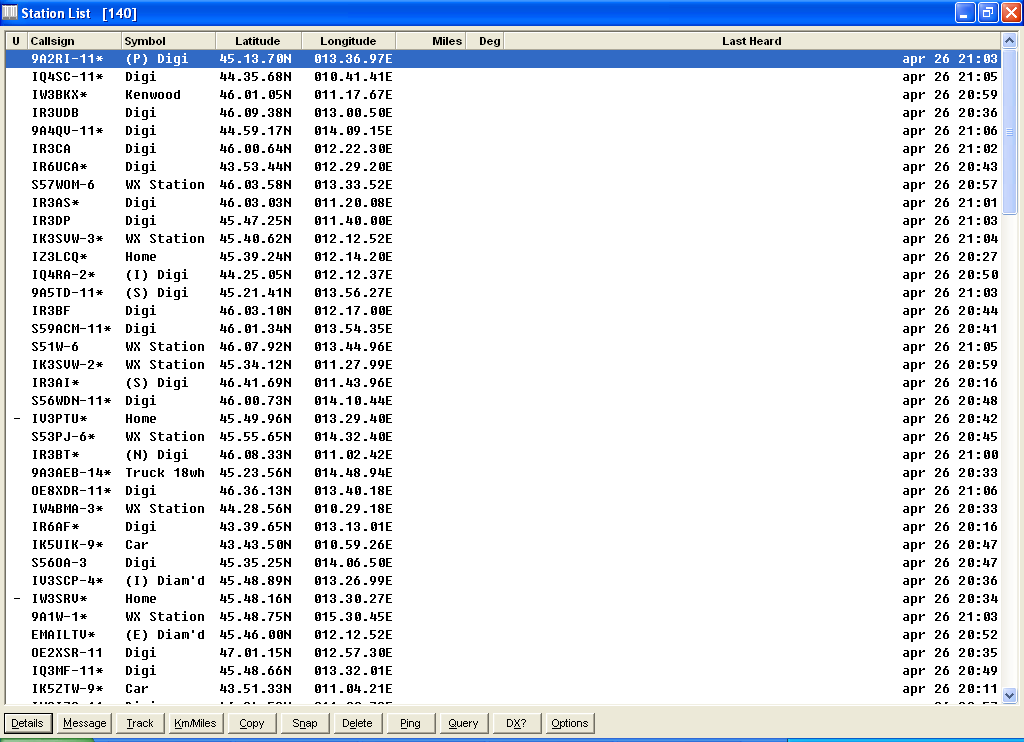Sort by the Deg column header

(485, 41)
